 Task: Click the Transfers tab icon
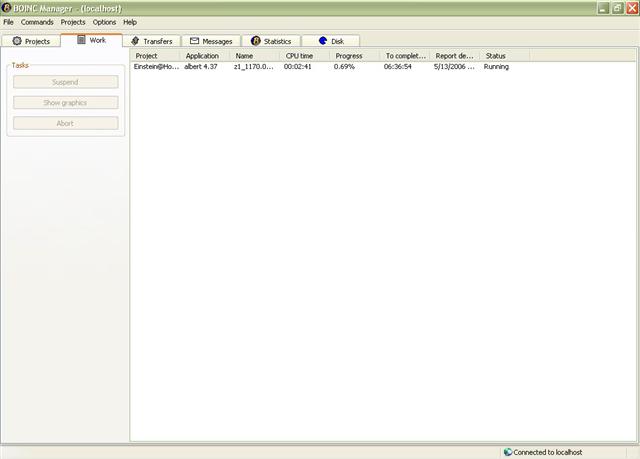pyautogui.click(x=135, y=41)
